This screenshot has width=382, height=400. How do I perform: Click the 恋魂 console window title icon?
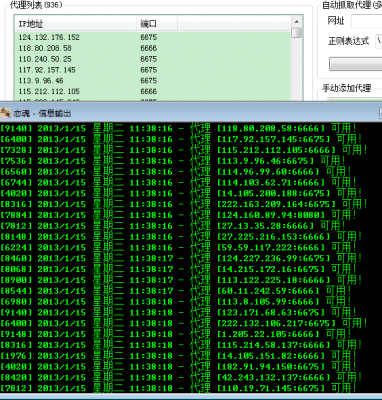[x=5, y=113]
